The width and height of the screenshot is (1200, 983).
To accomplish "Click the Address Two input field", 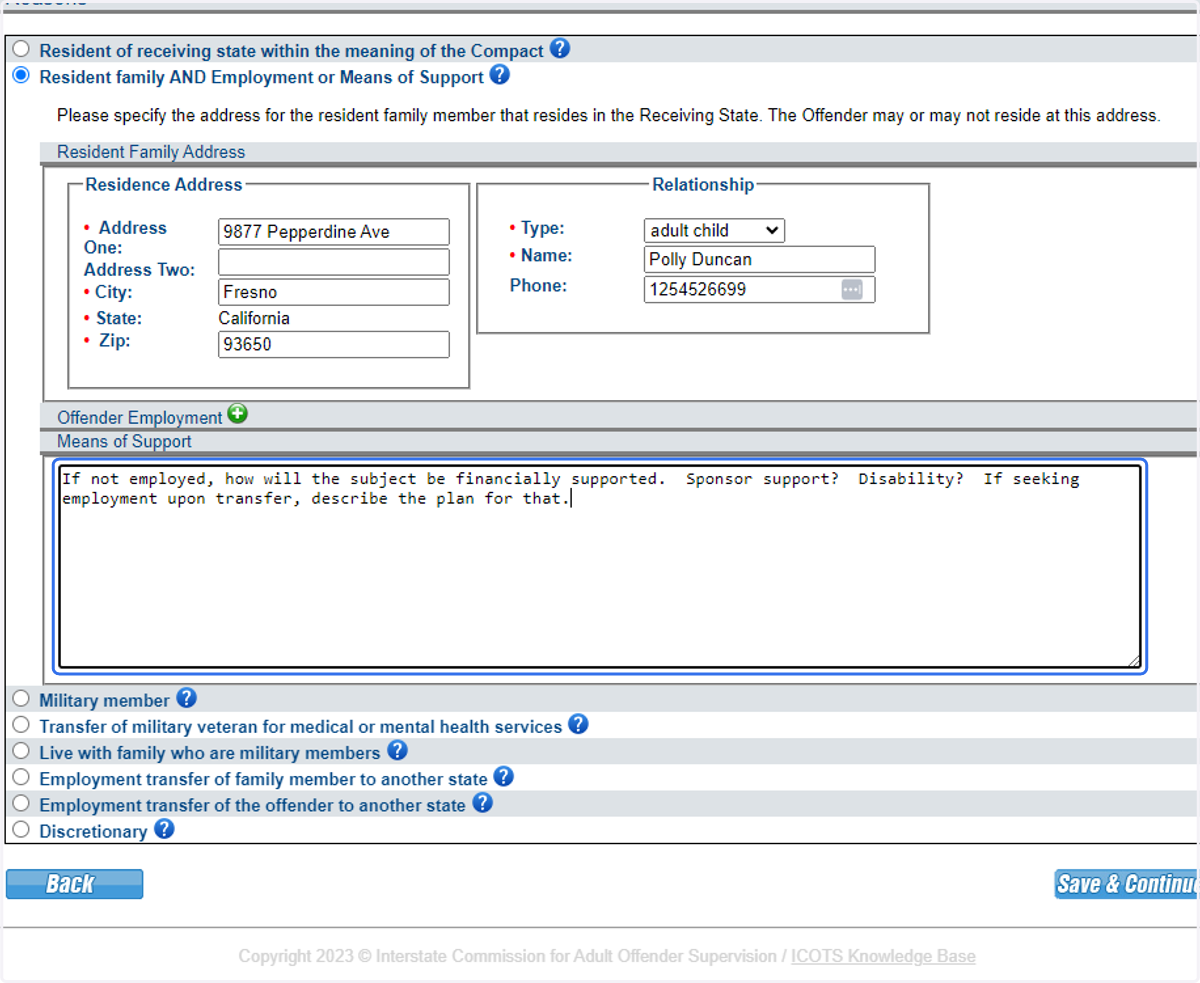I will 334,262.
